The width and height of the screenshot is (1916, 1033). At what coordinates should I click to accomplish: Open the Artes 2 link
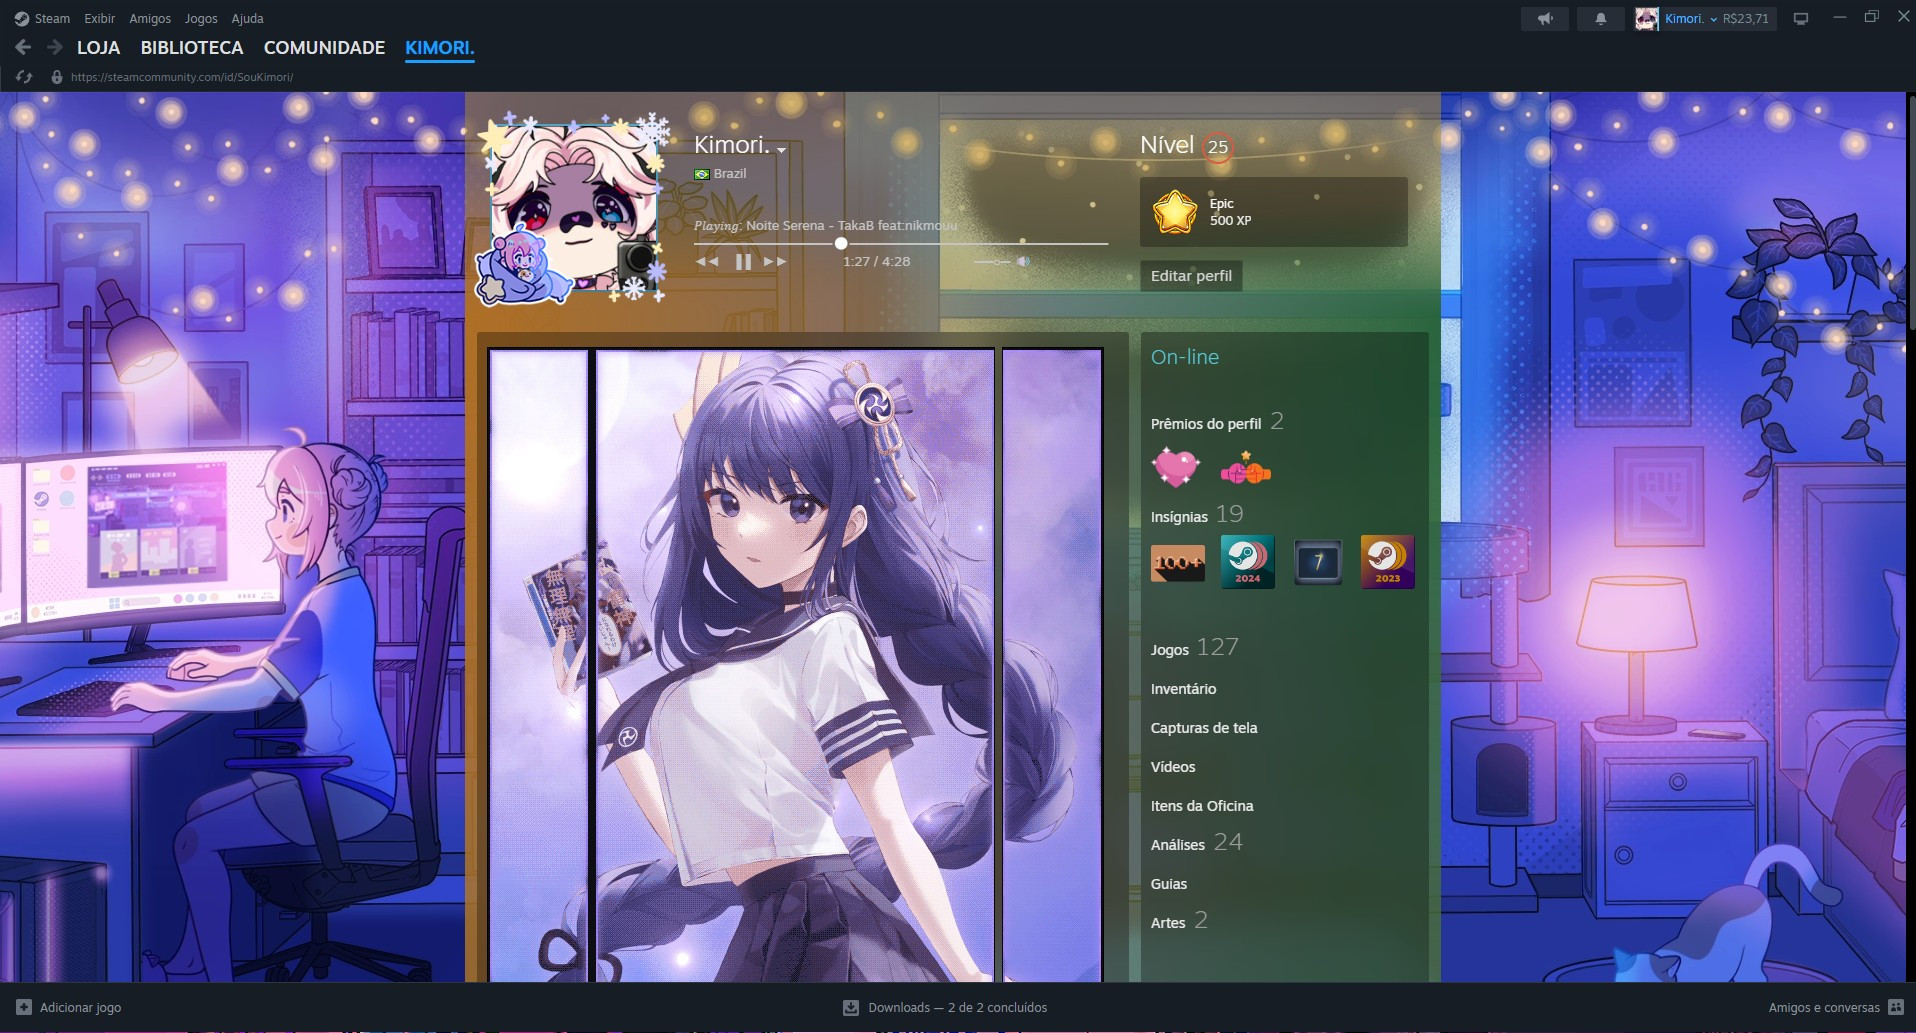pyautogui.click(x=1179, y=921)
